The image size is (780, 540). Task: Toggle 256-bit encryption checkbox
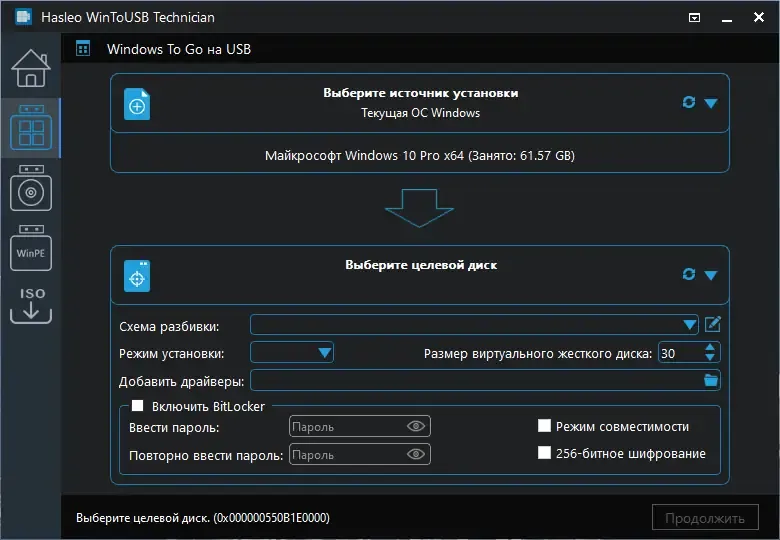click(x=544, y=453)
